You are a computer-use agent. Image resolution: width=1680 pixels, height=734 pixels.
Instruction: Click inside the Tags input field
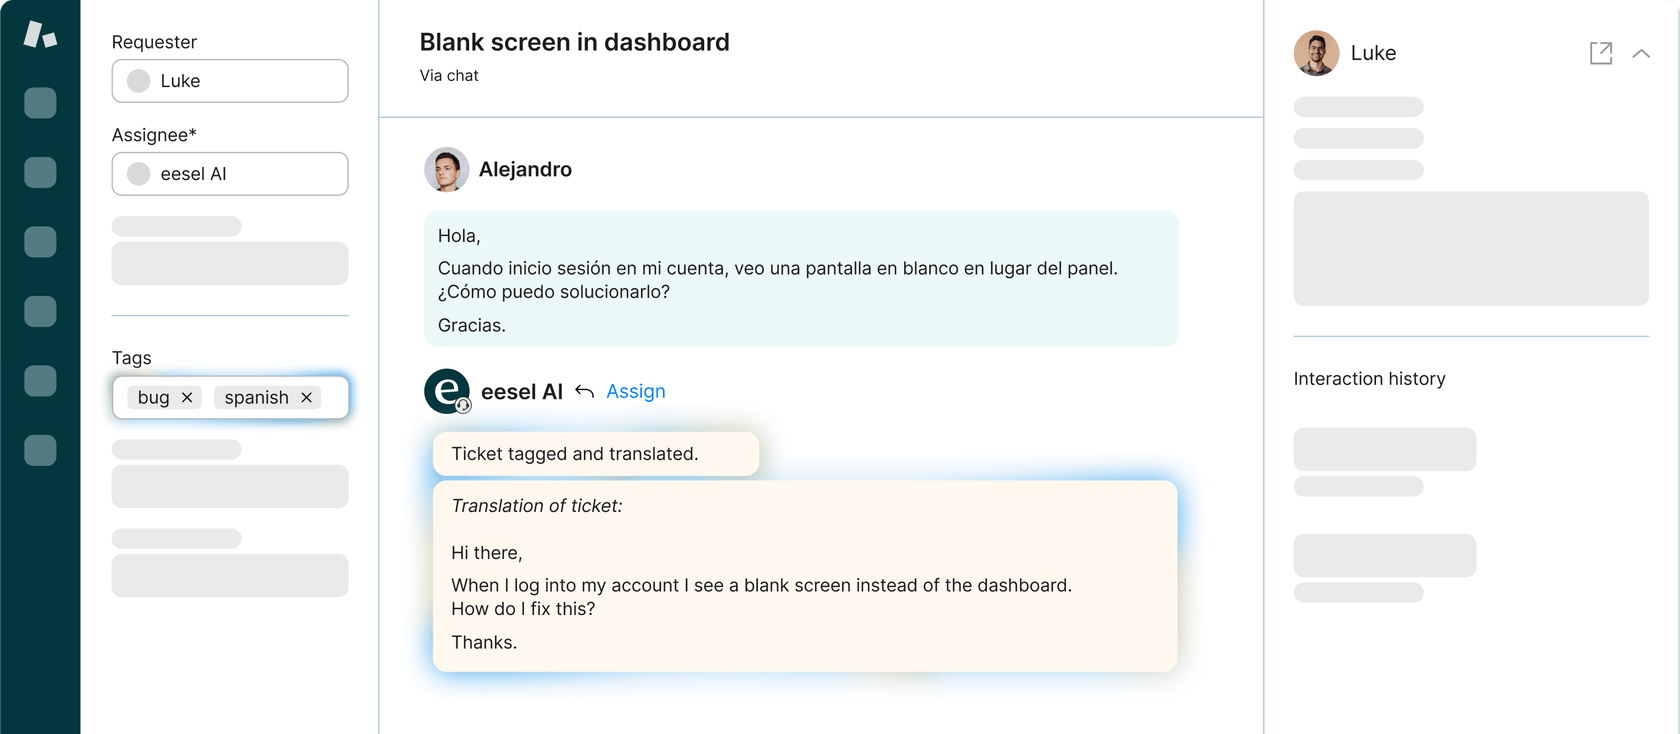point(334,398)
